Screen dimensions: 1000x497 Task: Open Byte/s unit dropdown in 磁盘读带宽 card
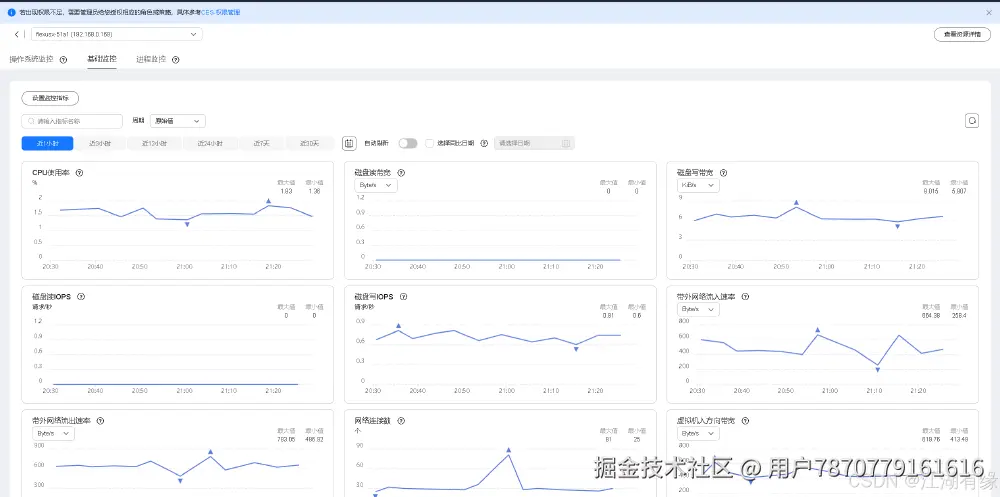click(x=376, y=185)
